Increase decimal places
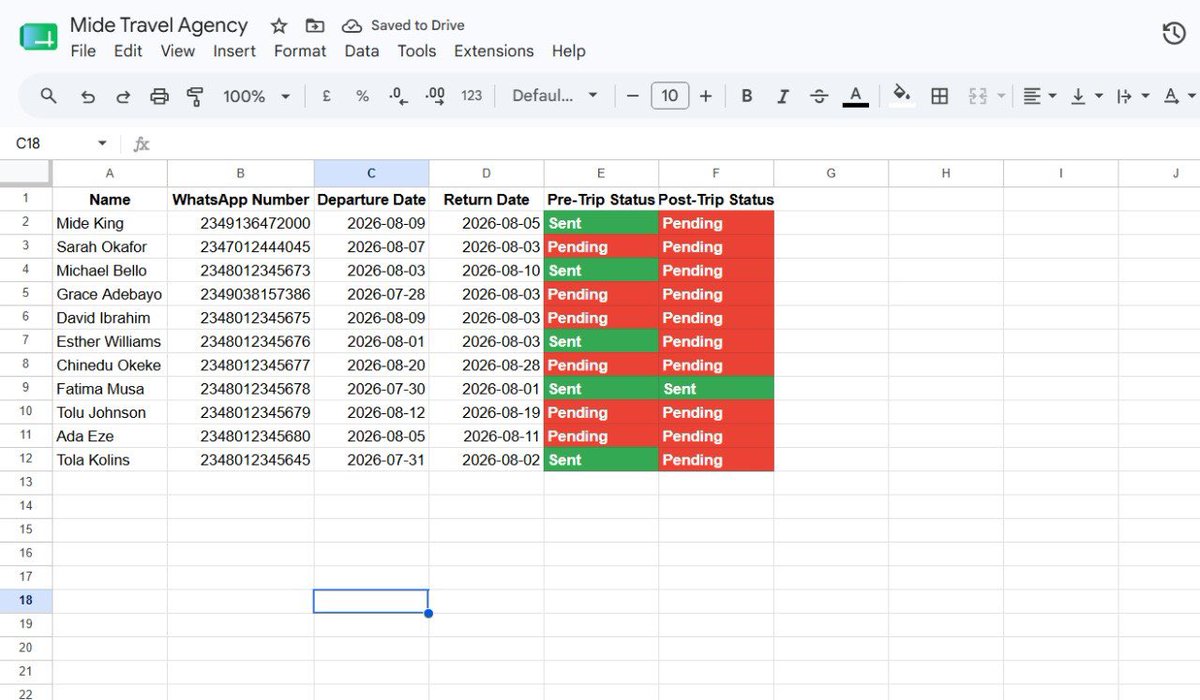 [x=435, y=96]
